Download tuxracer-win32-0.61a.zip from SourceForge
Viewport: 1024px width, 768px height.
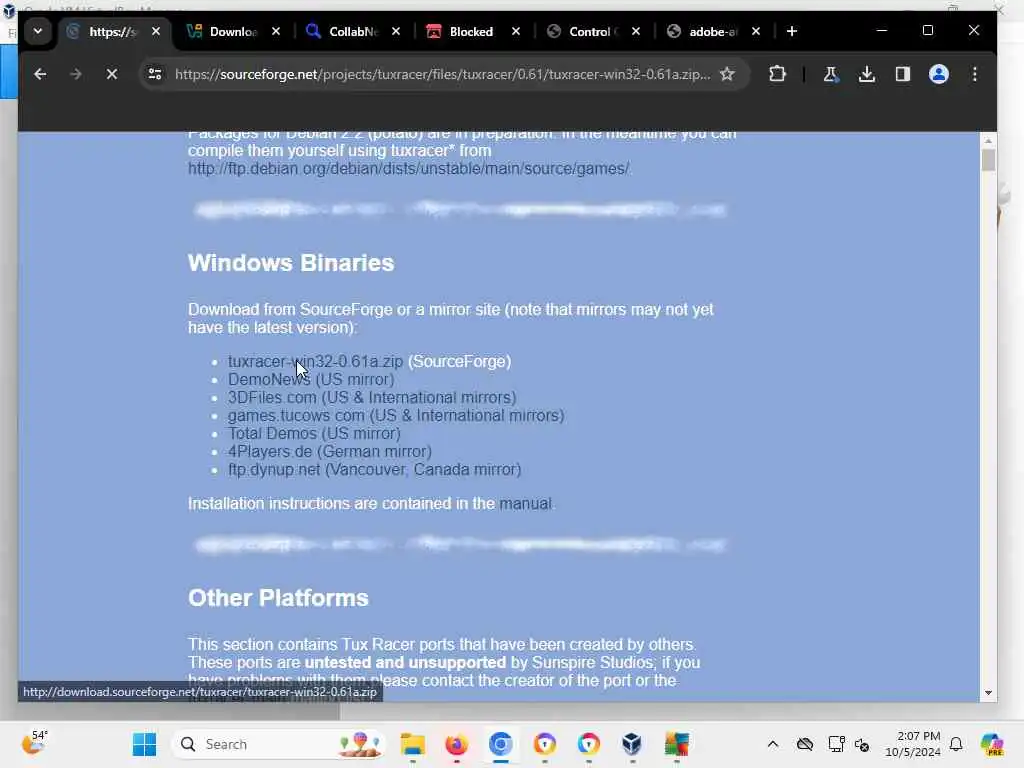point(315,361)
